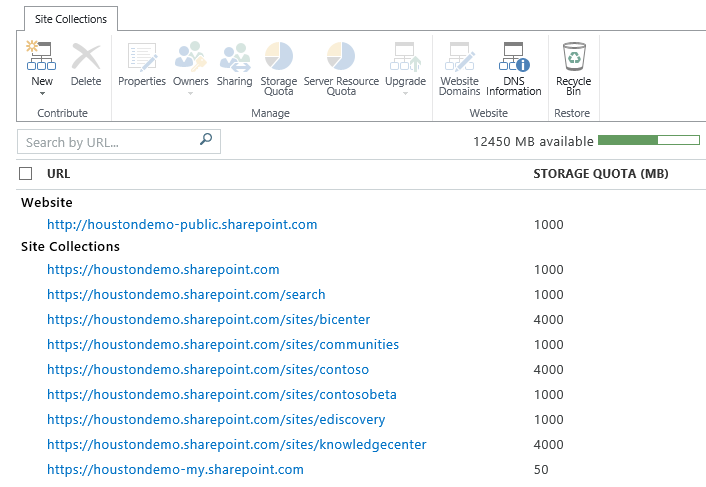Image resolution: width=706 pixels, height=487 pixels.
Task: Open https://houstondemo-my.sharepoint.com link
Action: click(x=175, y=469)
